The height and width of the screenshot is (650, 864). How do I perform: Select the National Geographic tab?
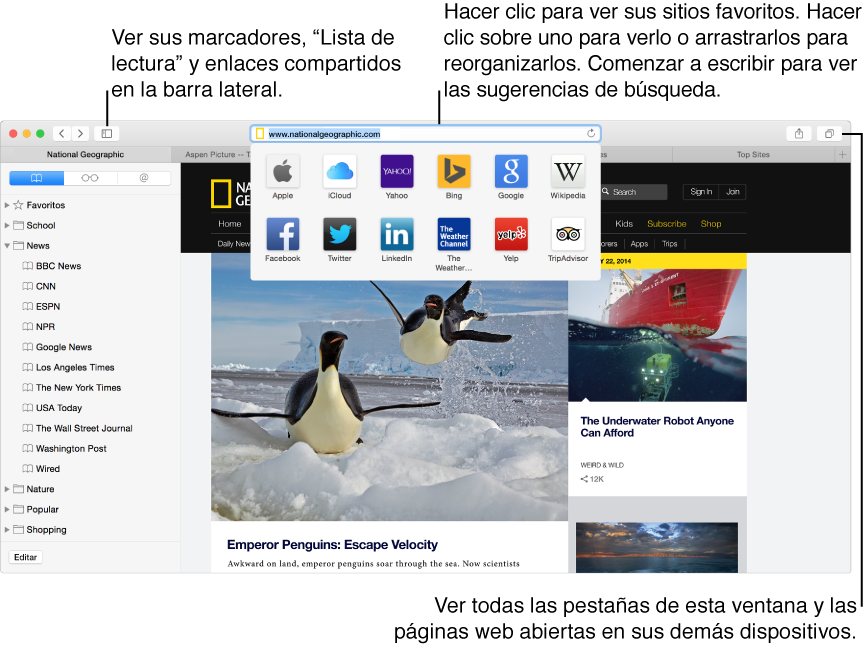(85, 154)
